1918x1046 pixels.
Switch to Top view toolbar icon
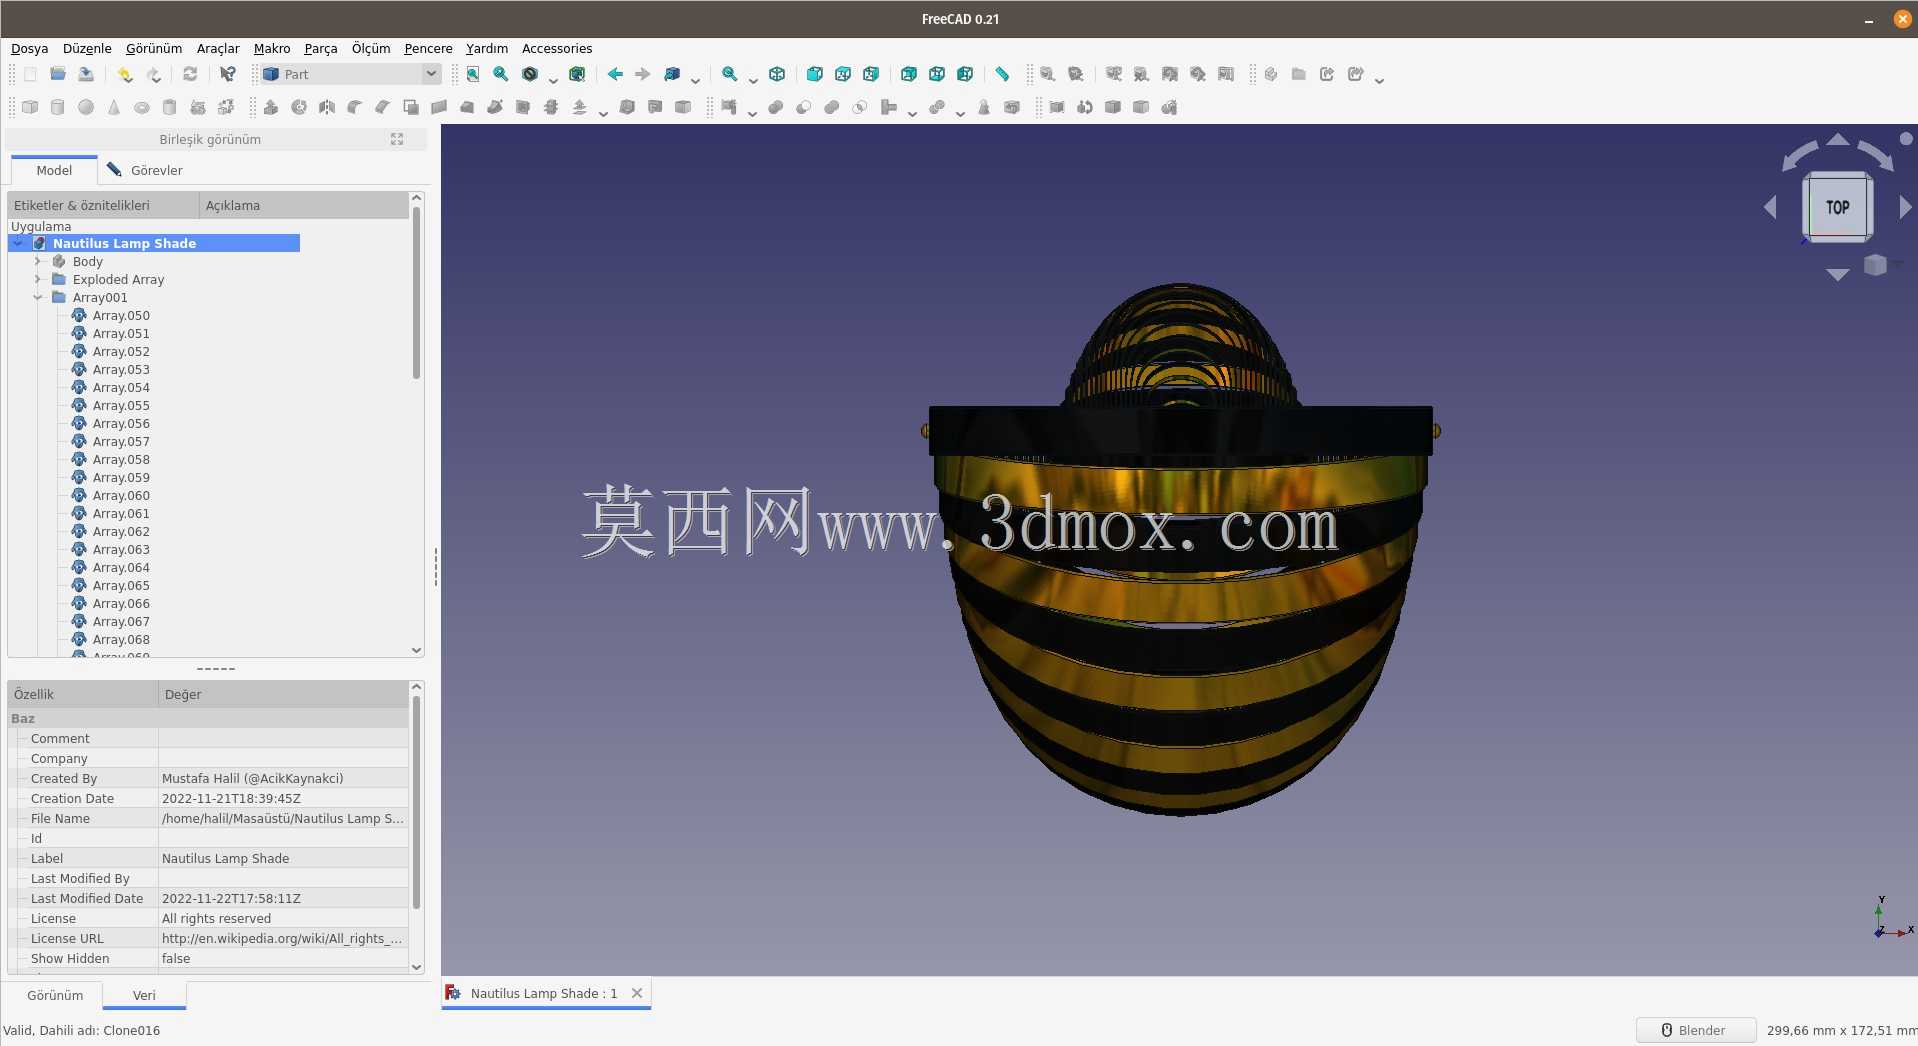[x=843, y=74]
